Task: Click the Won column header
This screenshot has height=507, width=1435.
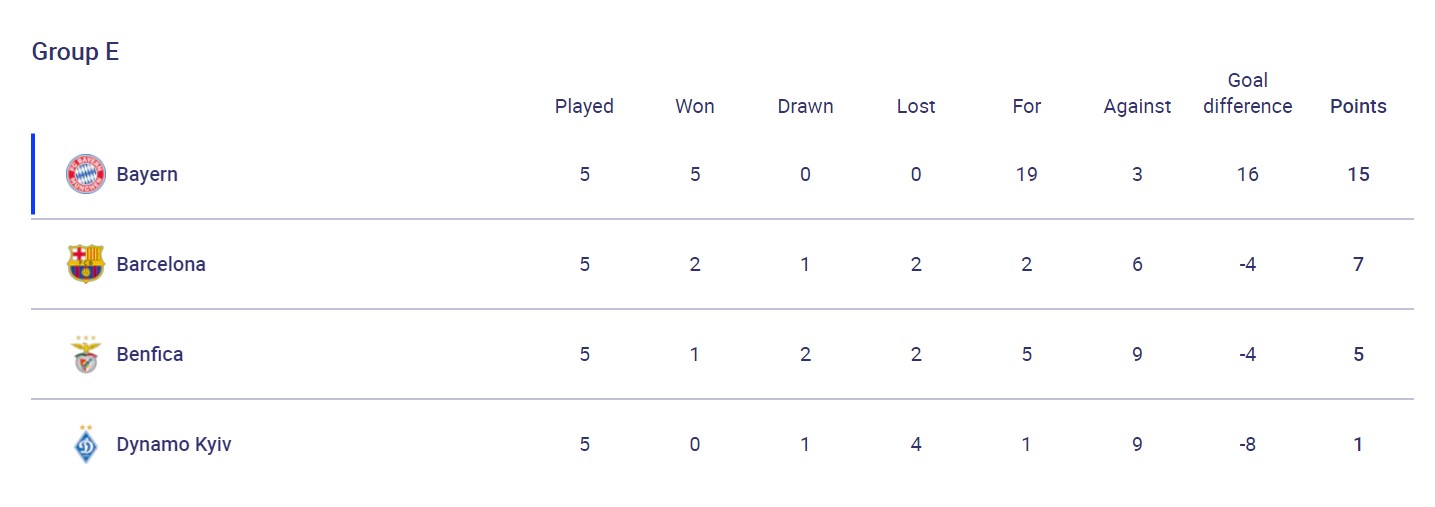Action: pos(695,106)
